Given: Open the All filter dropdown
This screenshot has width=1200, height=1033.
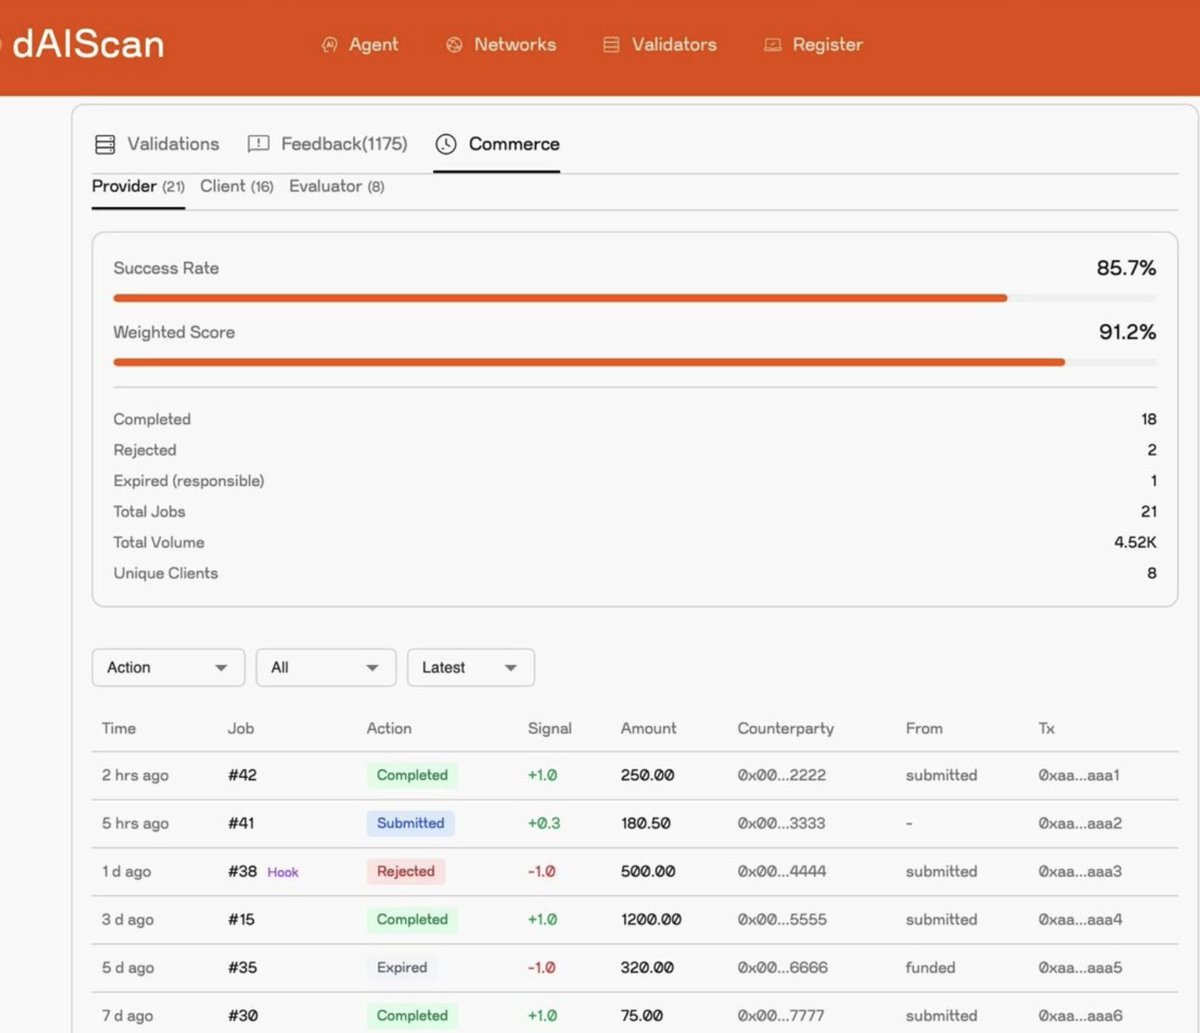Looking at the screenshot, I should point(326,667).
